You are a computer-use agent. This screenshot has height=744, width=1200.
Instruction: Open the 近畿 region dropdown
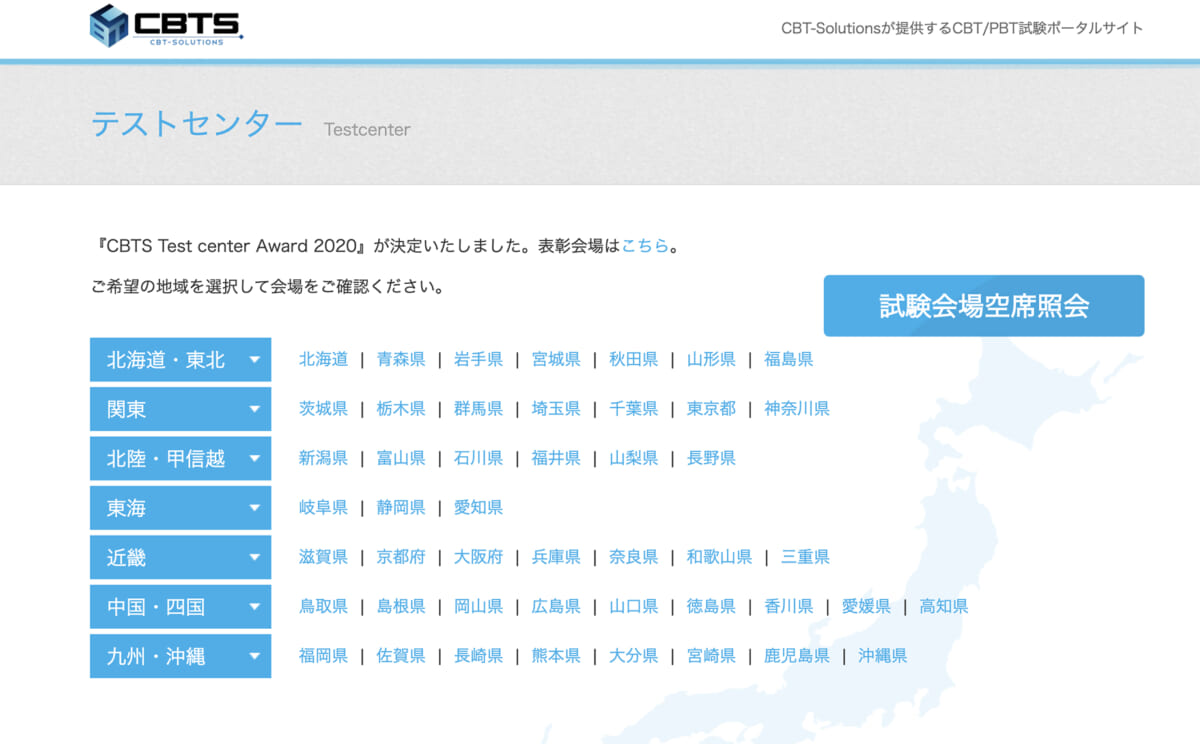(x=180, y=557)
